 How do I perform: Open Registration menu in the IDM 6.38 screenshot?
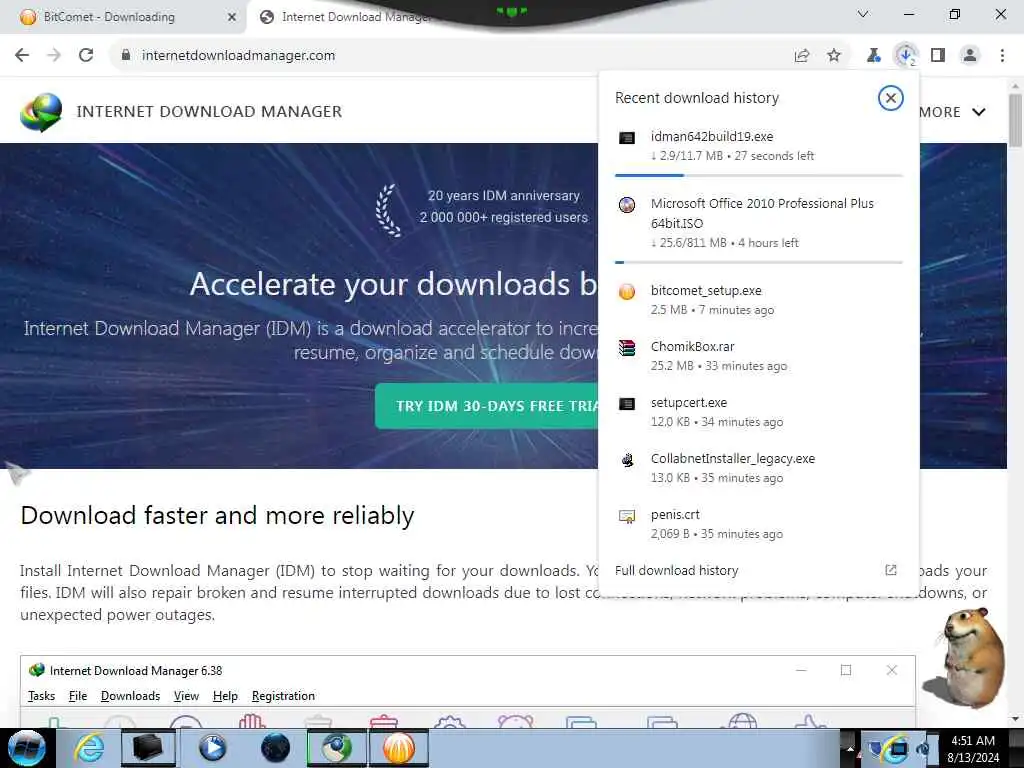tap(283, 696)
